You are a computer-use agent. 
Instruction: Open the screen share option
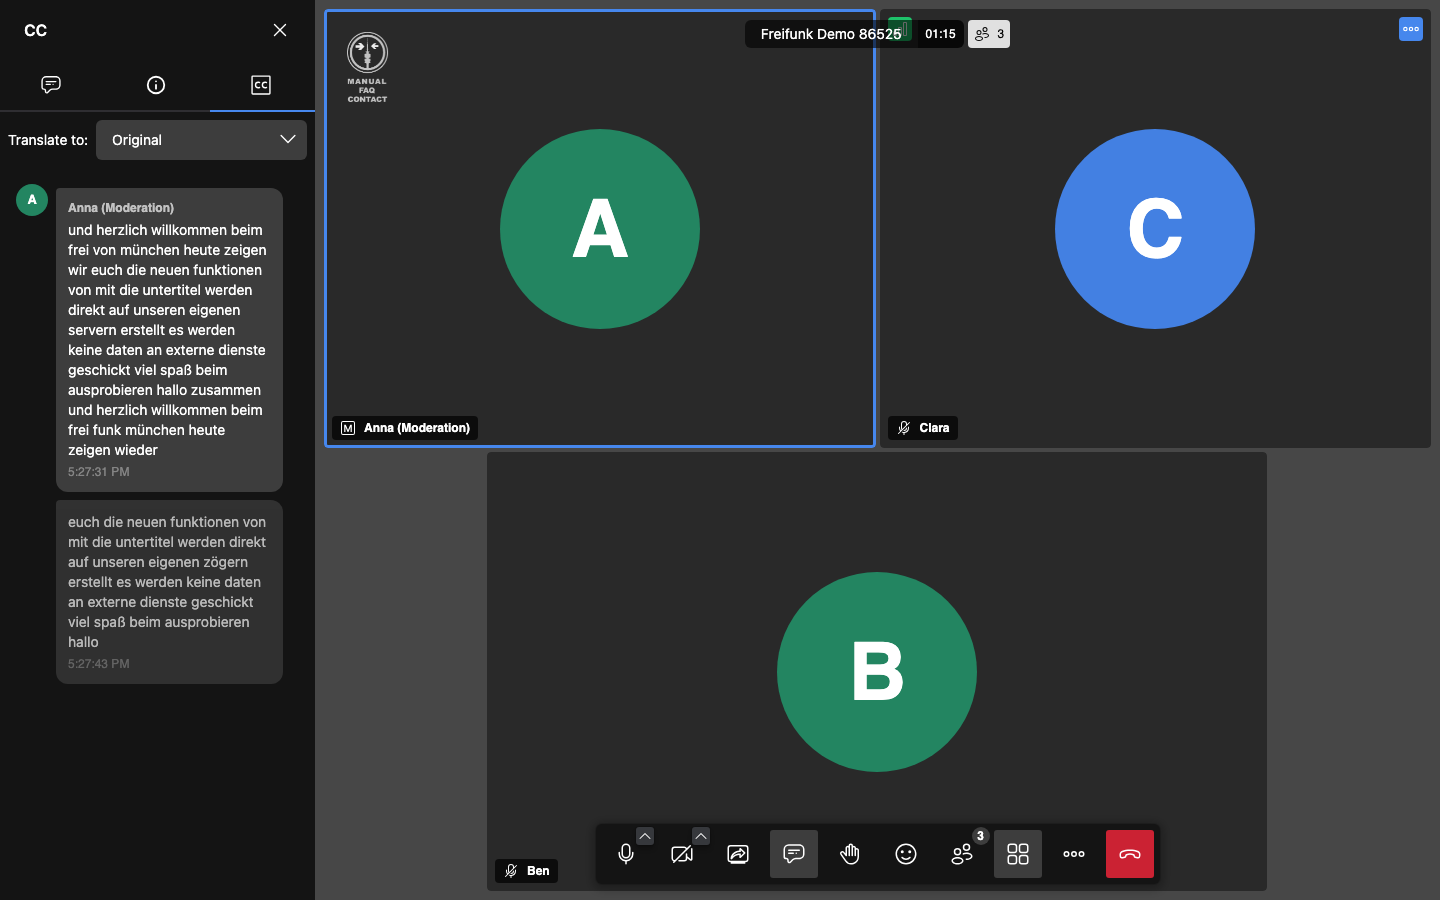pos(738,854)
